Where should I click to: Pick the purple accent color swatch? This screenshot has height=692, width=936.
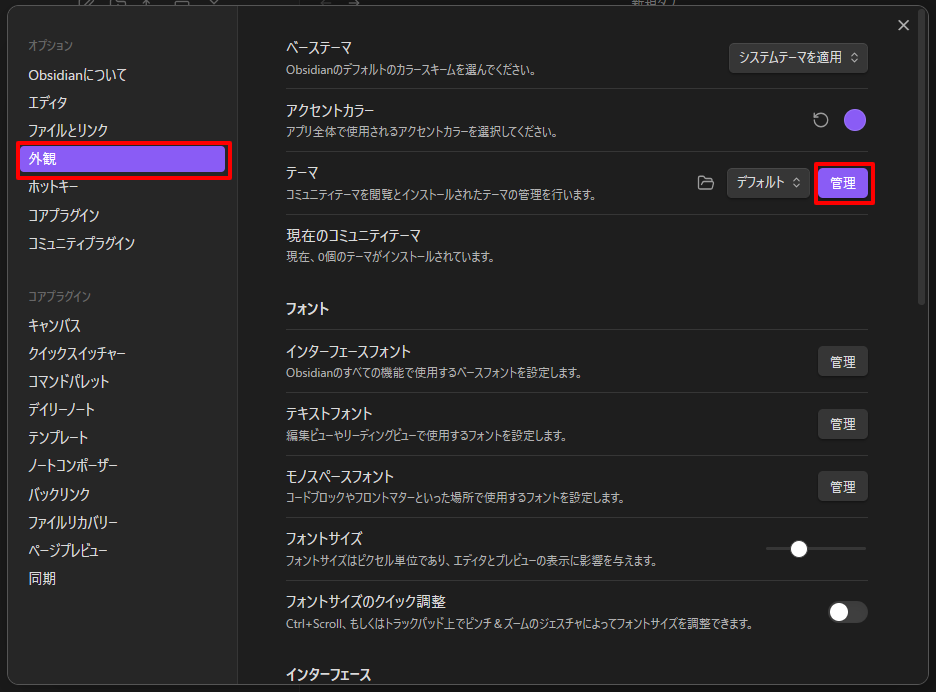tap(855, 121)
